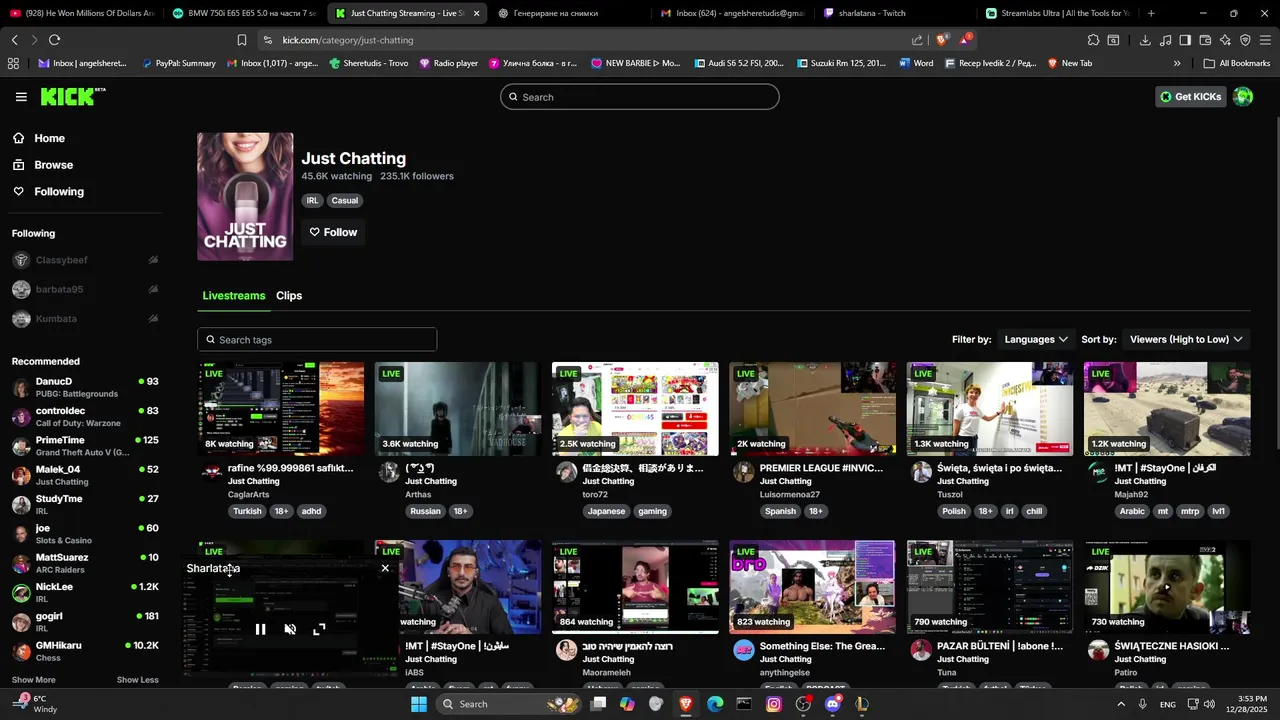Click Show Less under Recommended
The height and width of the screenshot is (720, 1280).
pyautogui.click(x=137, y=680)
